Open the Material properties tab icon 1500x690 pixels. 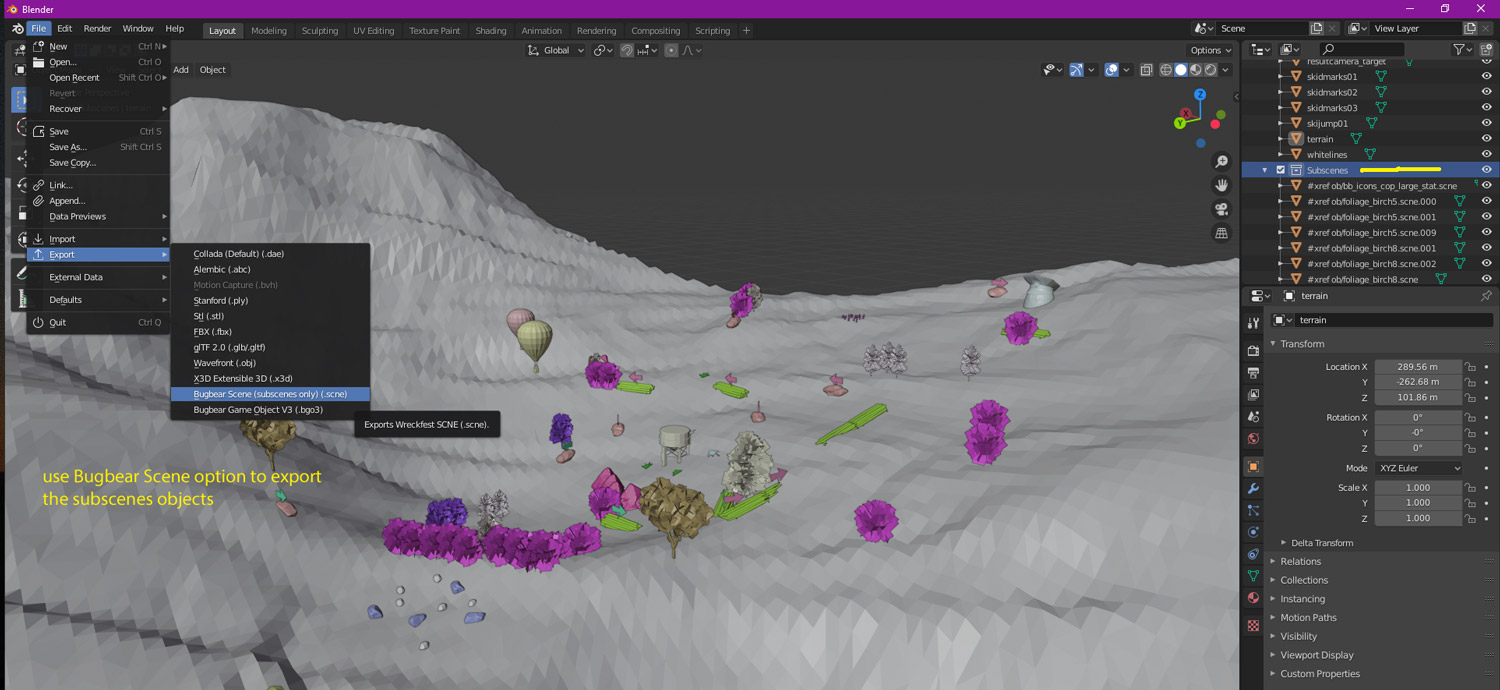(x=1253, y=598)
